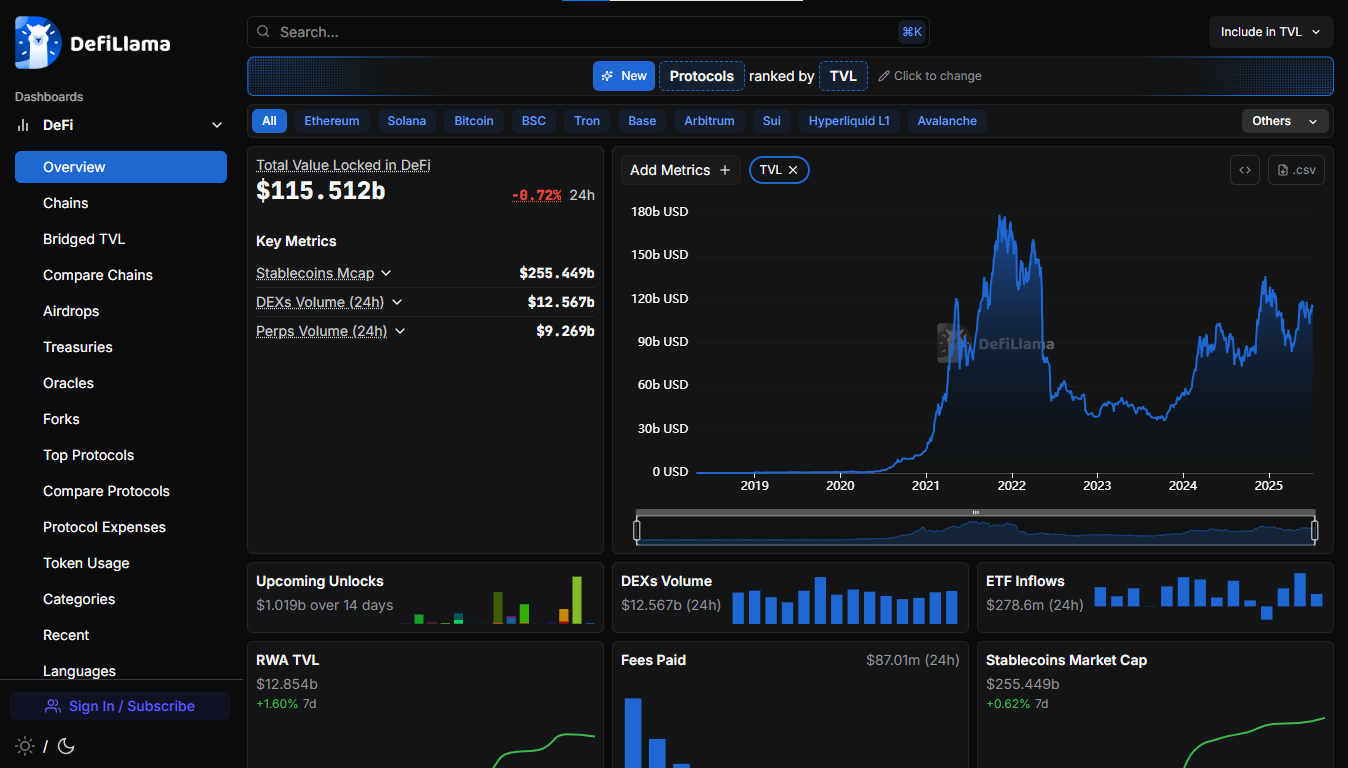The width and height of the screenshot is (1348, 768).
Task: Filter by BSC chain
Action: 534,121
